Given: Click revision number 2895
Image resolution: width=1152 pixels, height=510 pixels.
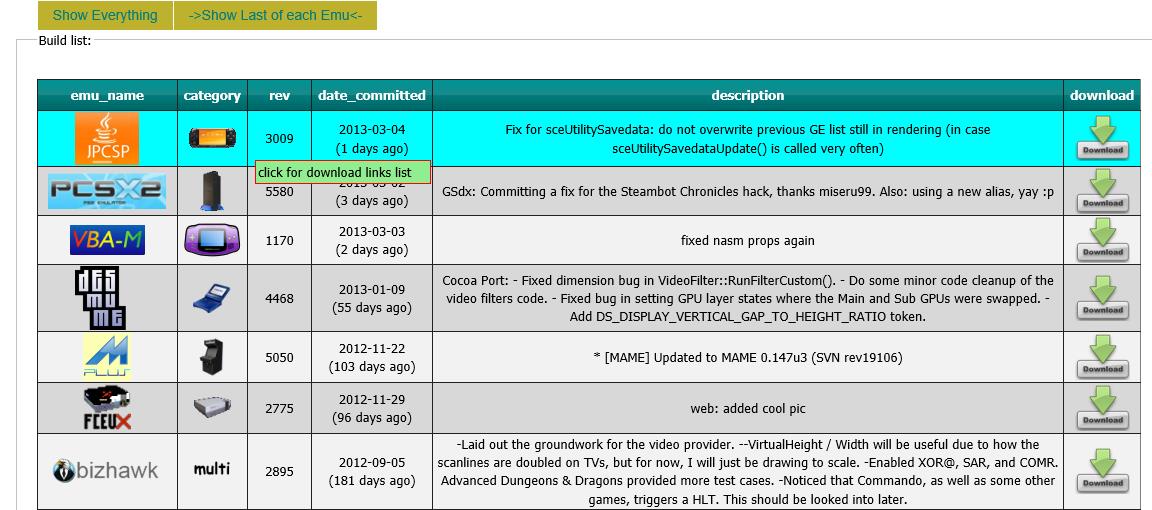Looking at the screenshot, I should pyautogui.click(x=279, y=472).
